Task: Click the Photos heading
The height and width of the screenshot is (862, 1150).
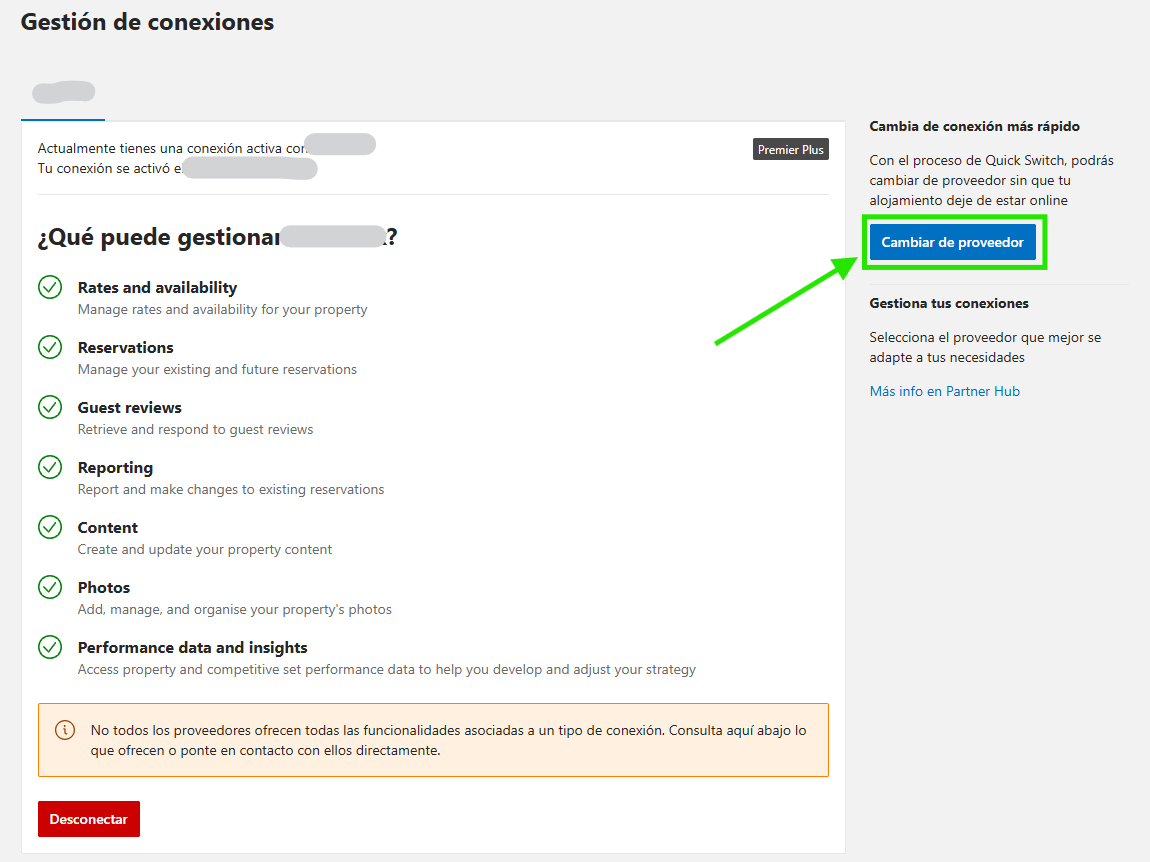Action: pos(103,588)
